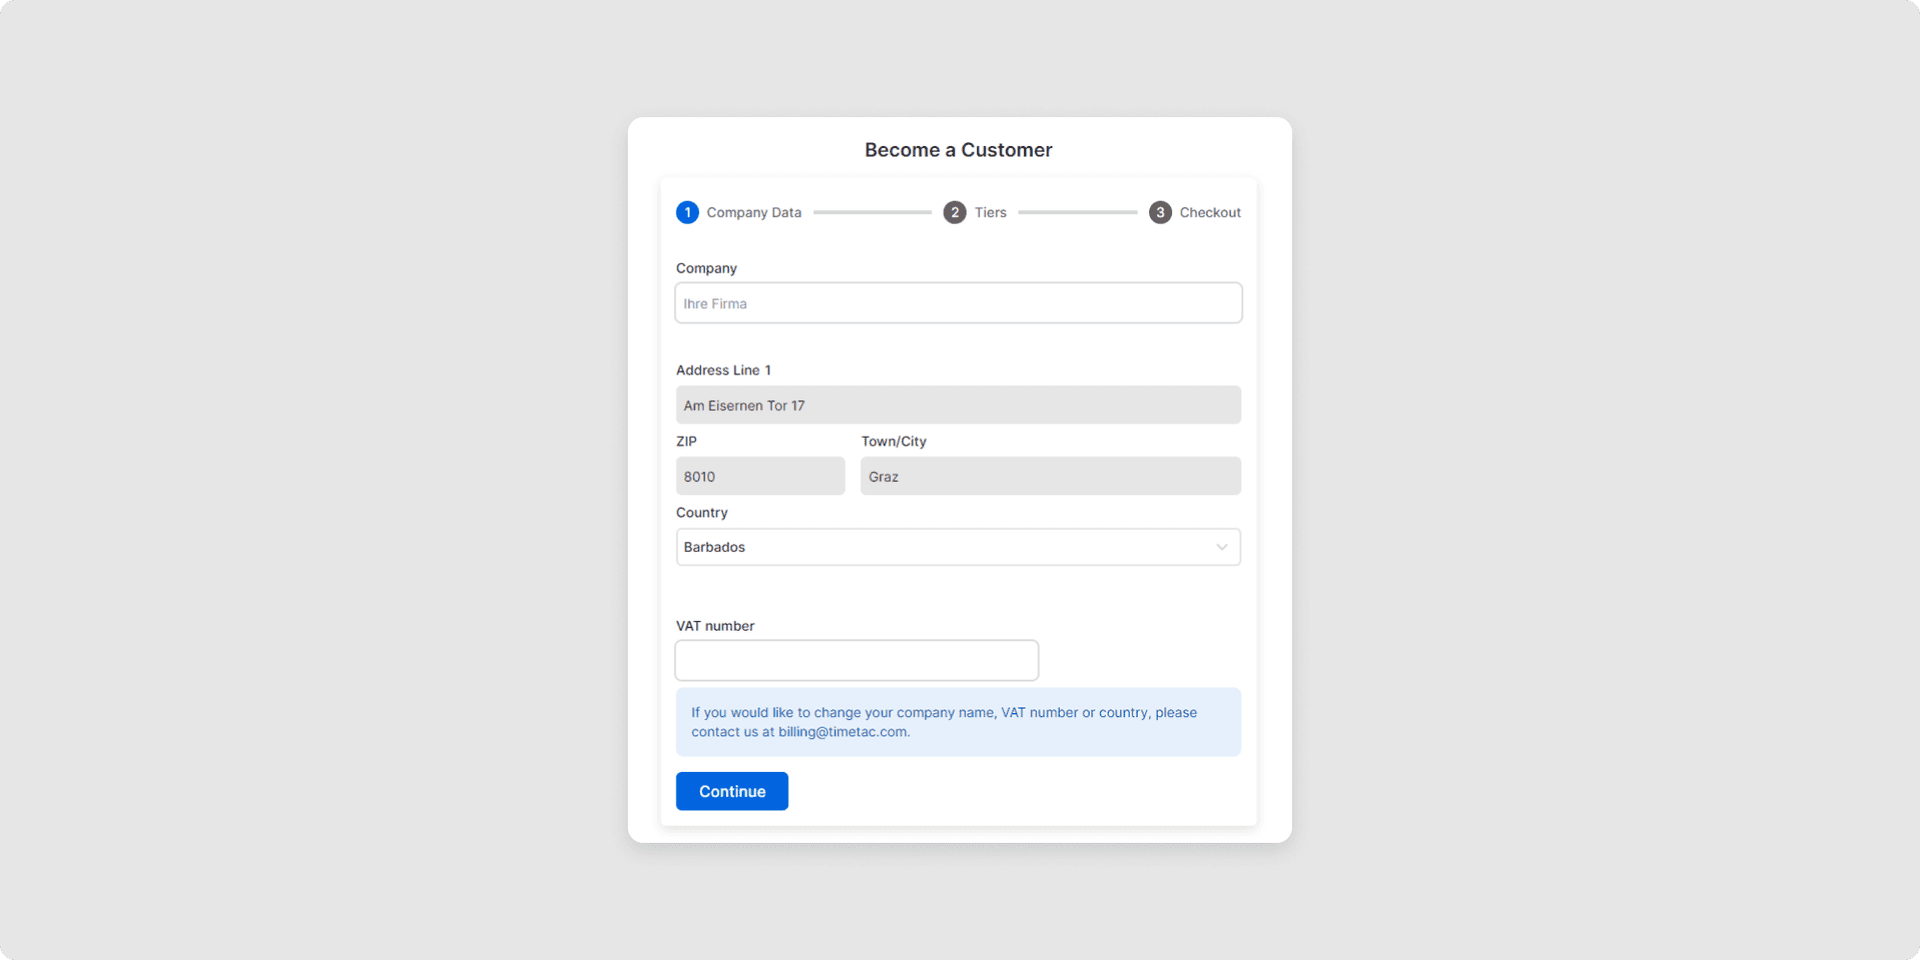Go to the Tiers step label
Viewport: 1920px width, 960px height.
click(x=990, y=212)
